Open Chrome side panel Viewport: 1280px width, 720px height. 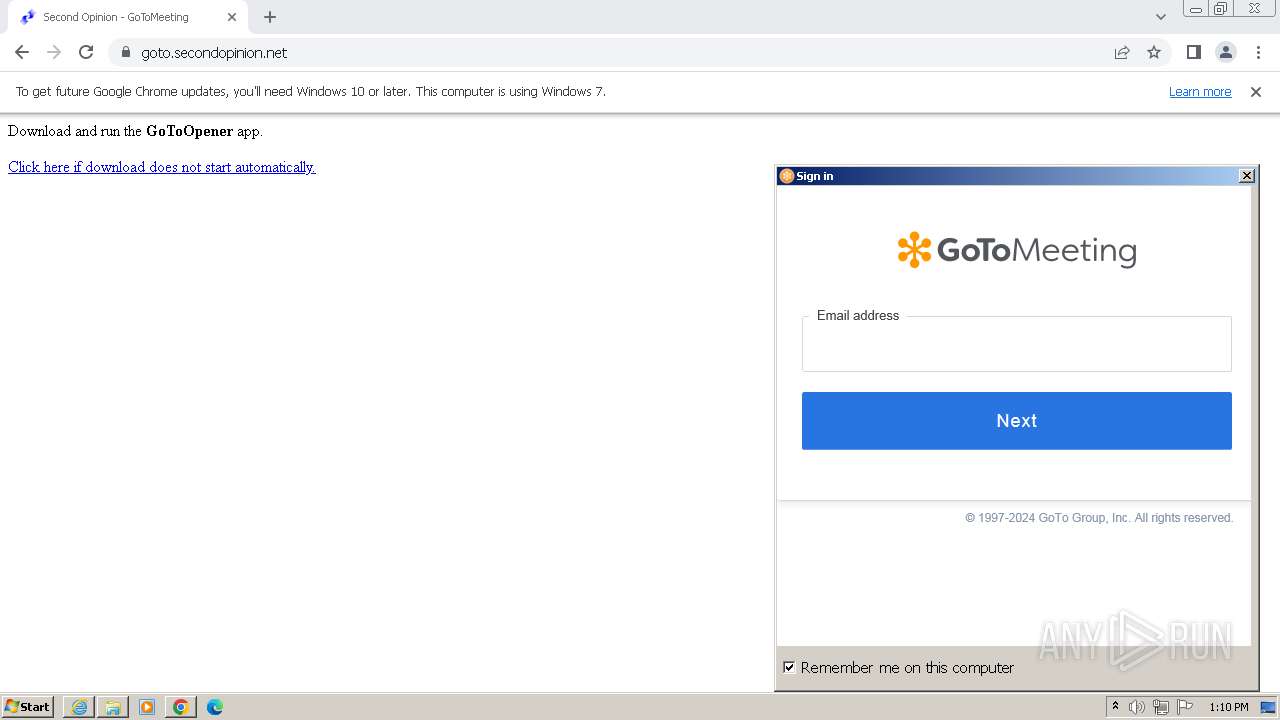1193,52
